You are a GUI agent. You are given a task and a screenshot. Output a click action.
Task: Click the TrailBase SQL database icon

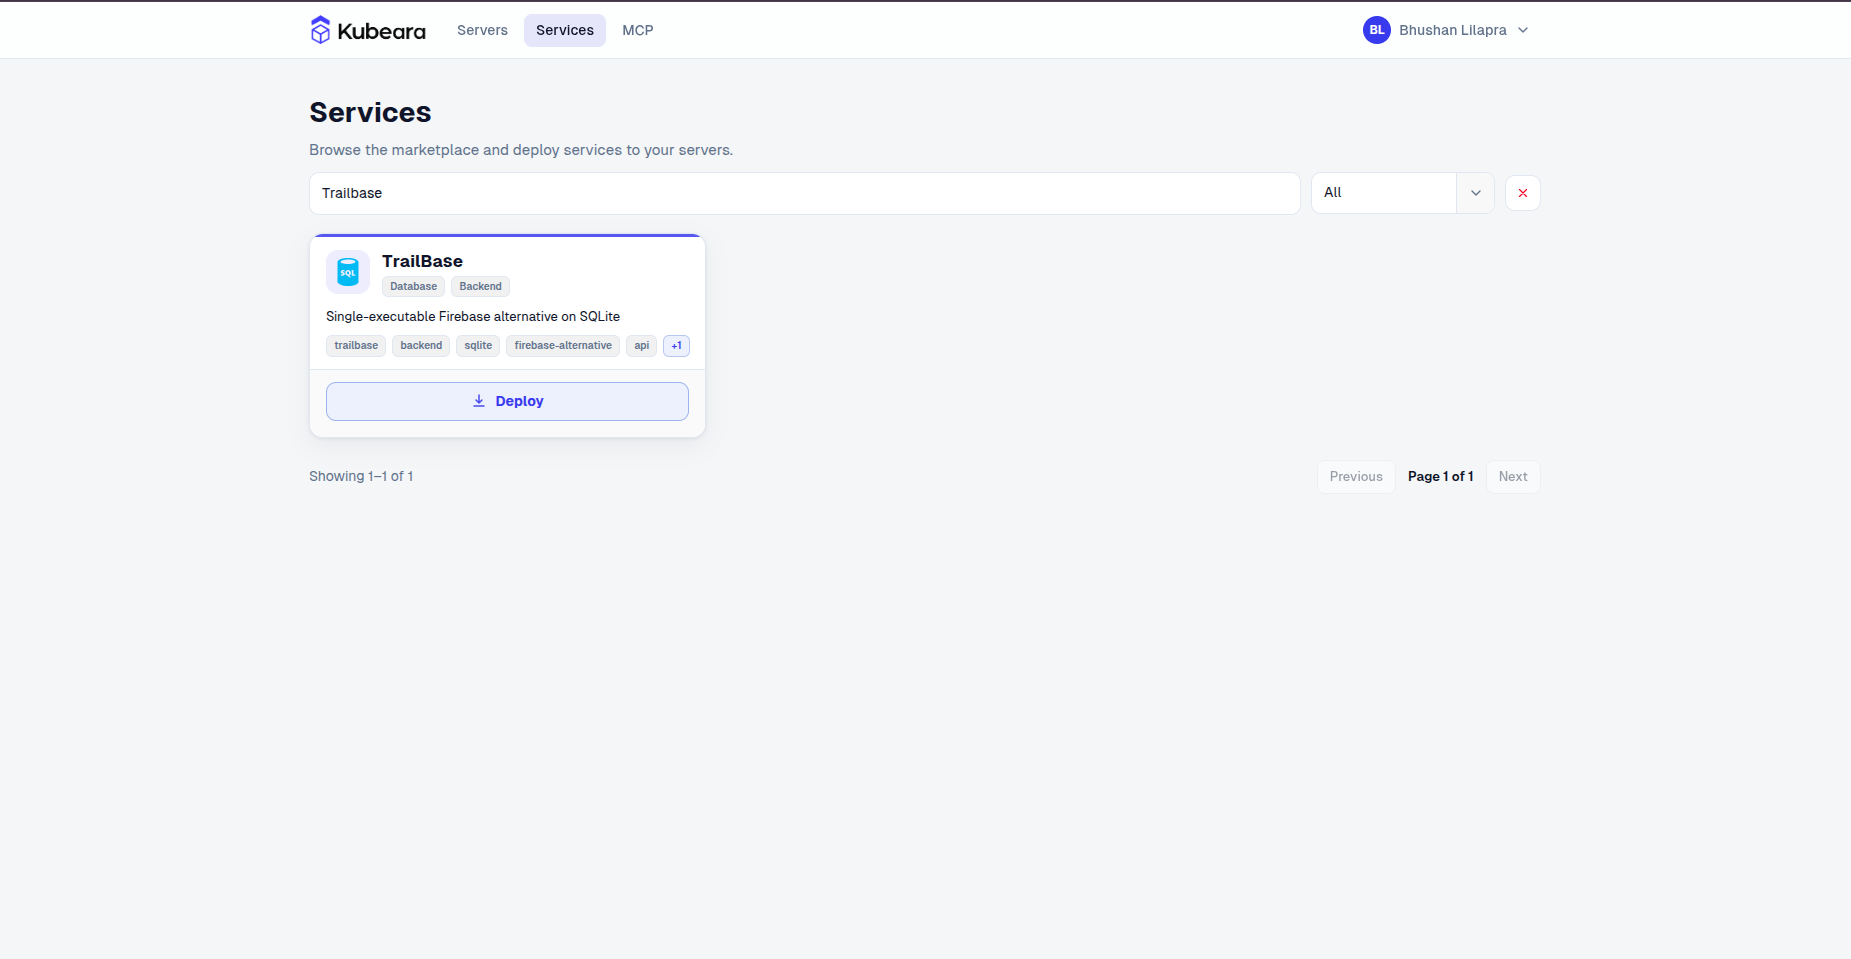click(348, 272)
